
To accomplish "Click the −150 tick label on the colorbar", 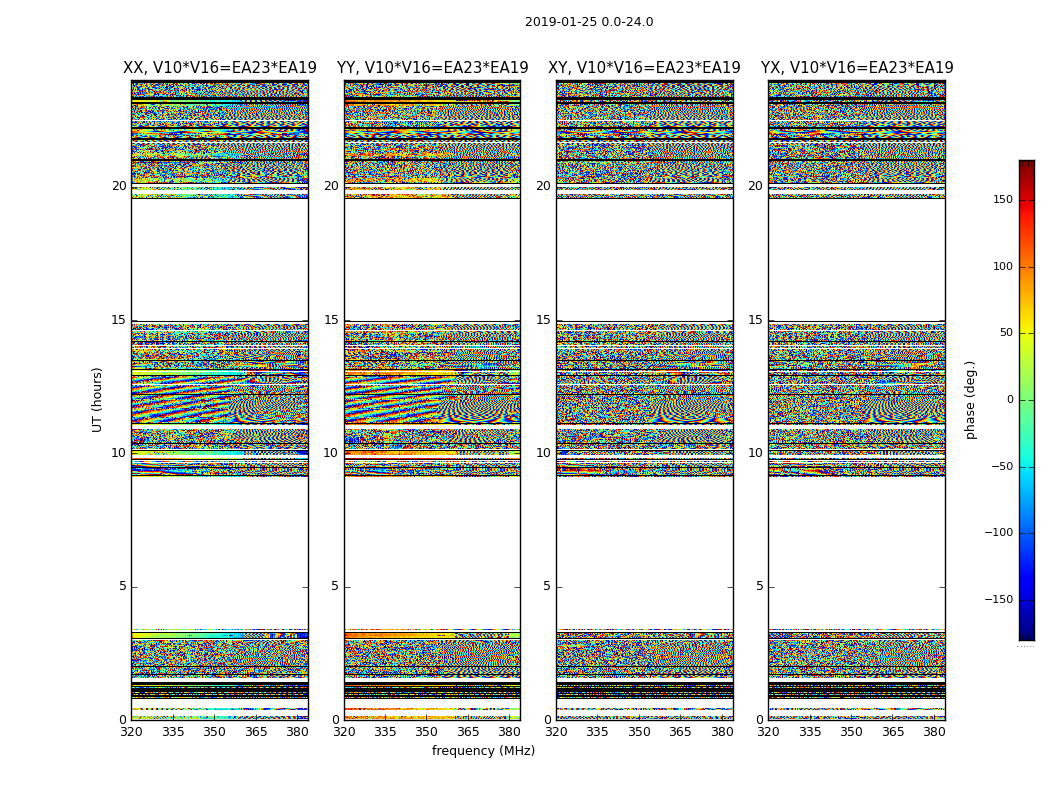I will (x=999, y=600).
